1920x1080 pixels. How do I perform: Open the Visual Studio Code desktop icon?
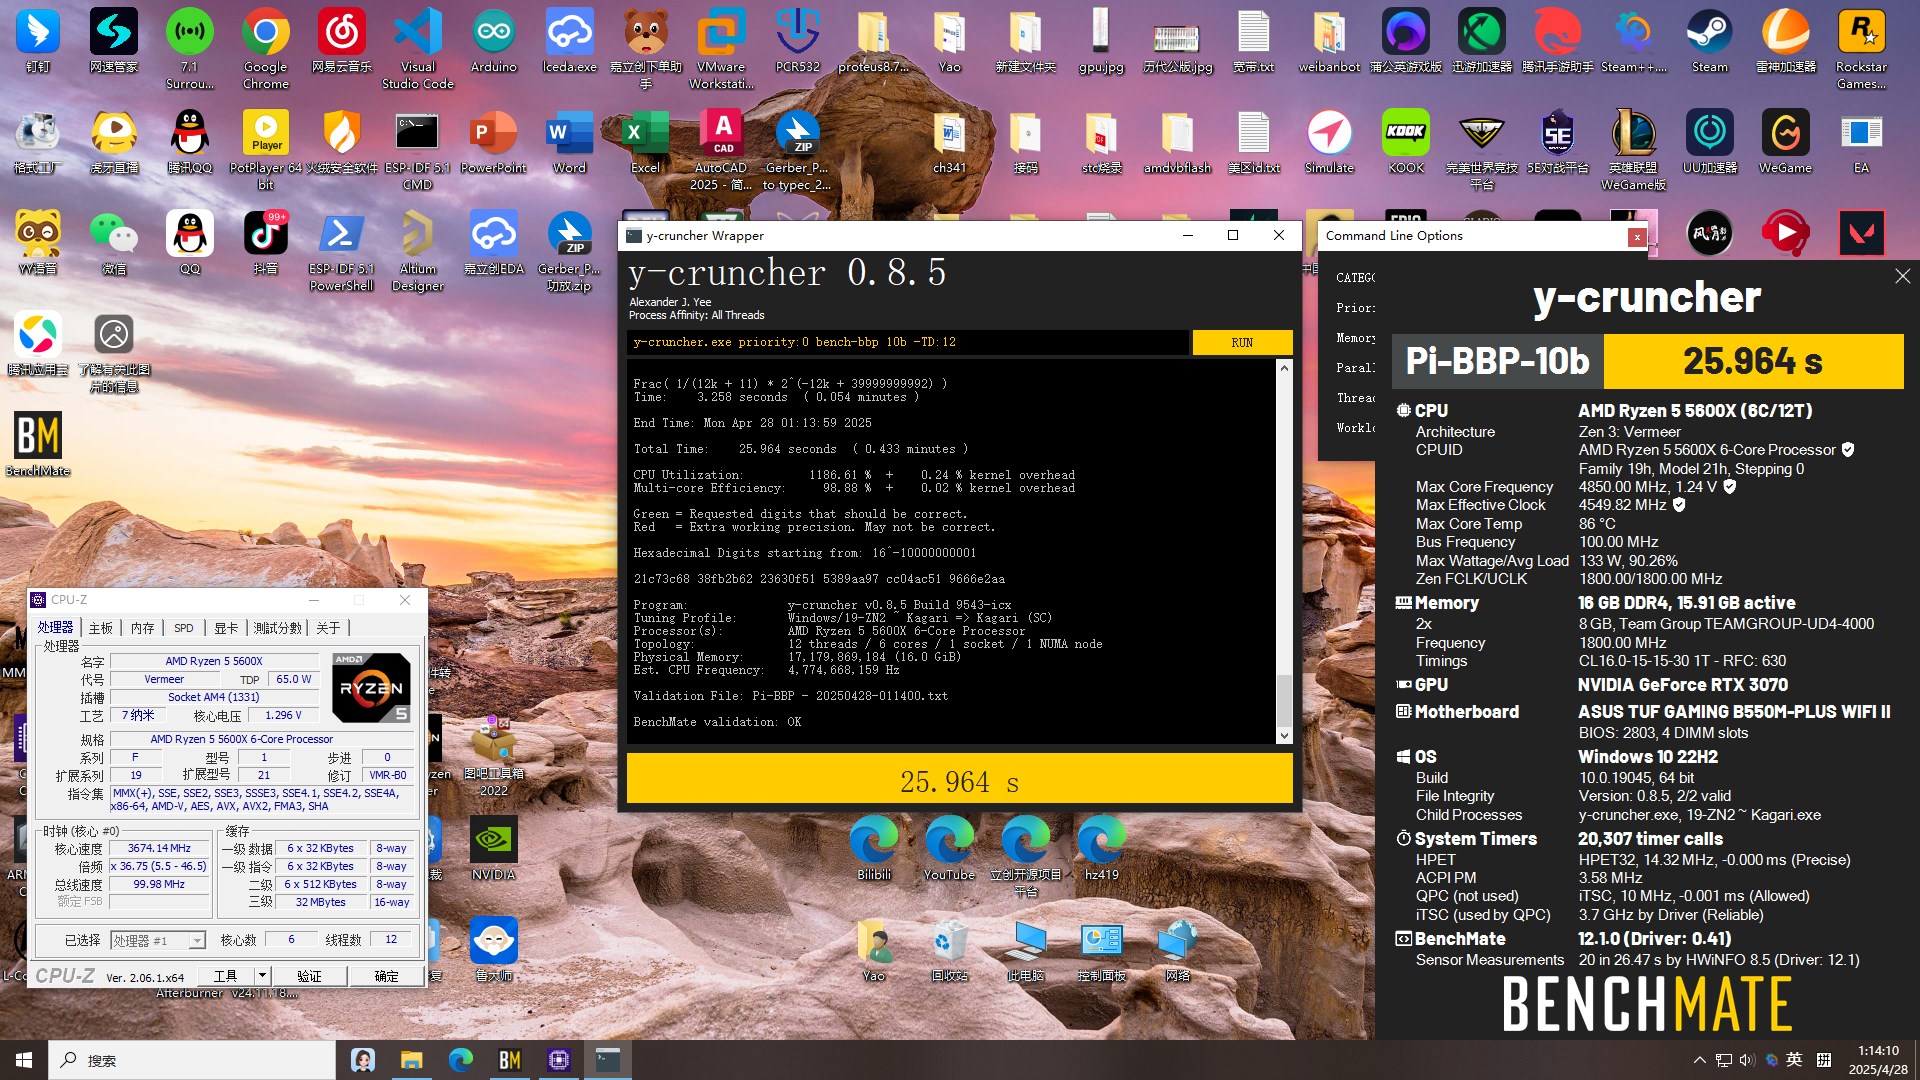(x=417, y=49)
